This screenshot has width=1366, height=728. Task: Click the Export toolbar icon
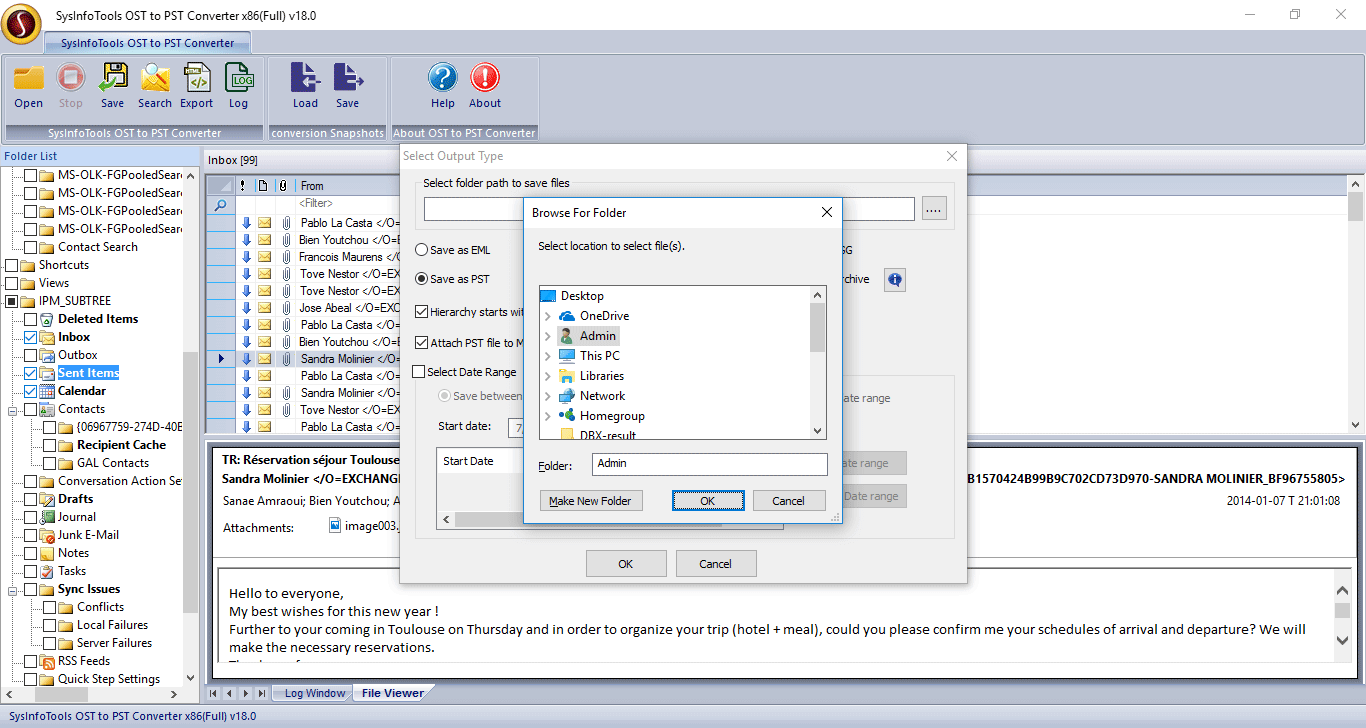coord(197,78)
